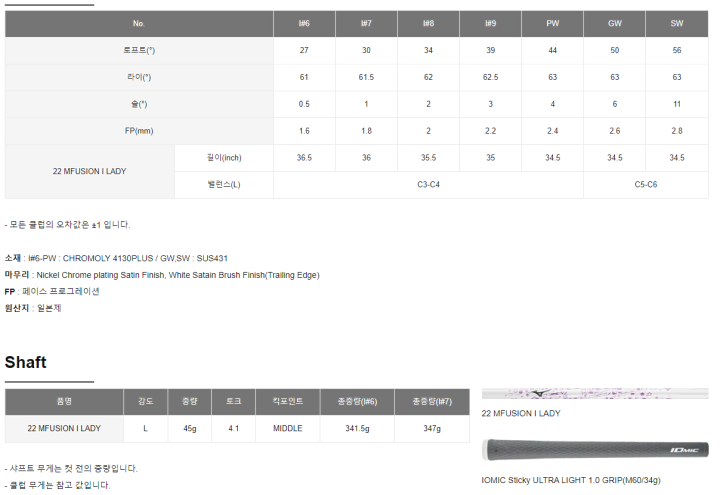Click lie value 61.5 for I#7
Image resolution: width=720 pixels, height=495 pixels.
point(366,77)
